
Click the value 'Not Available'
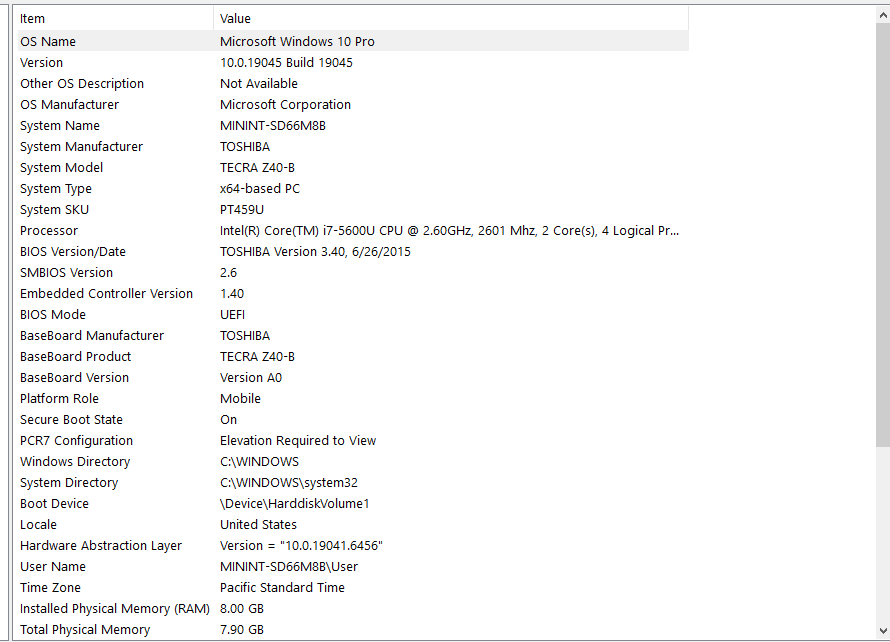(258, 83)
